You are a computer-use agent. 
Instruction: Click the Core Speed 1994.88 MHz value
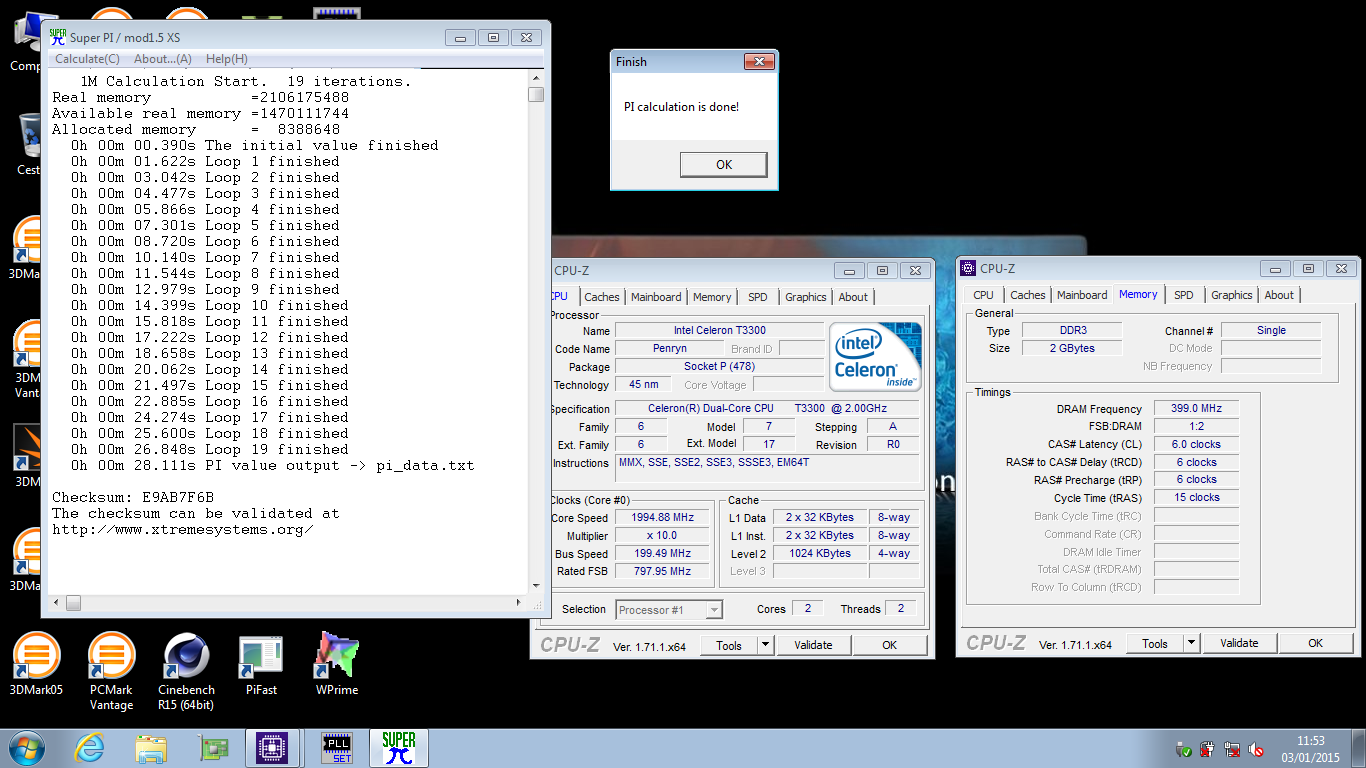coord(664,517)
